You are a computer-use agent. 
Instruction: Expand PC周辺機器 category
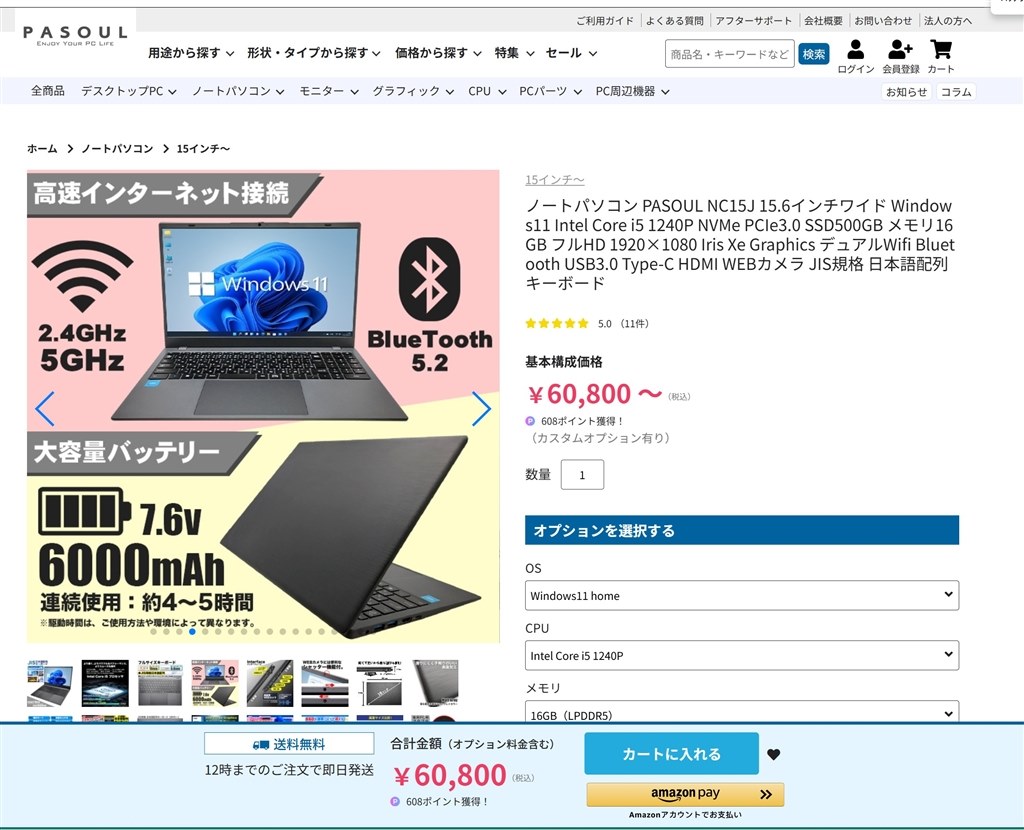coord(632,91)
